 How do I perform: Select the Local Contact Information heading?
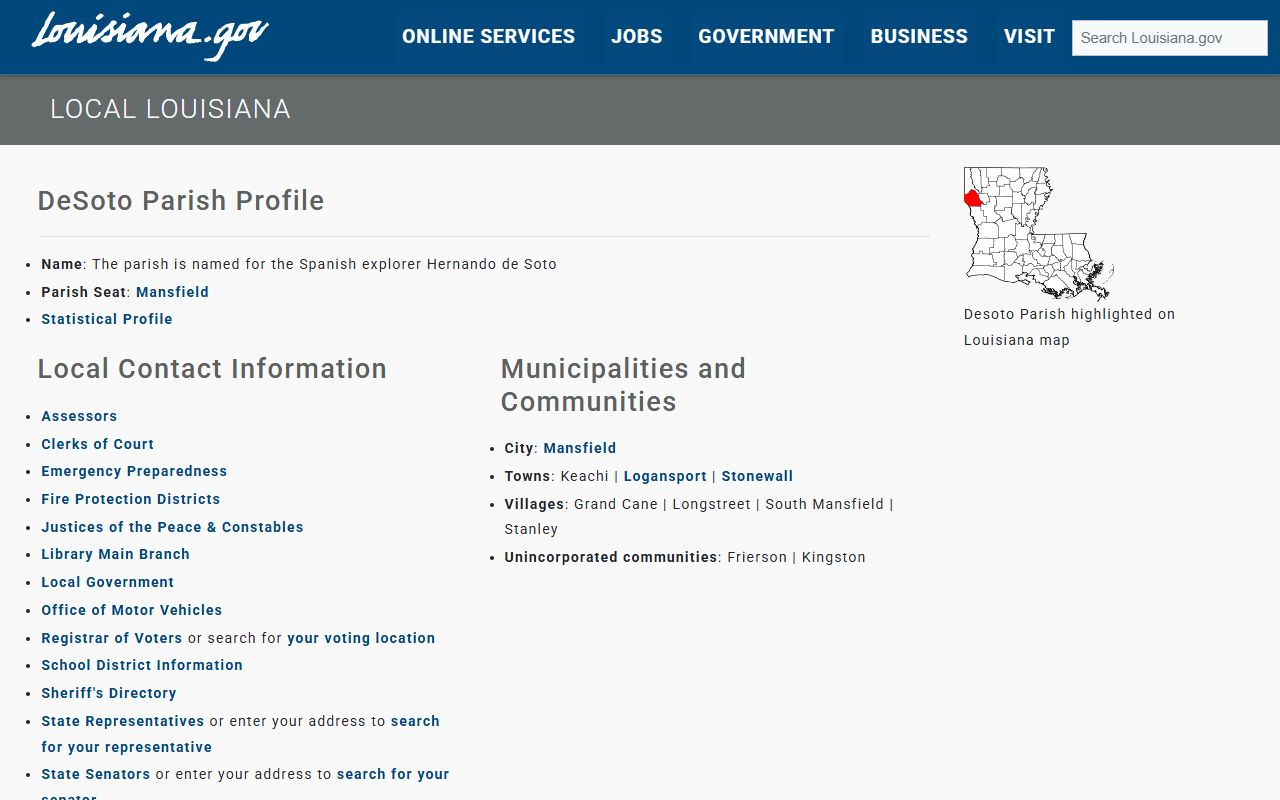point(212,368)
